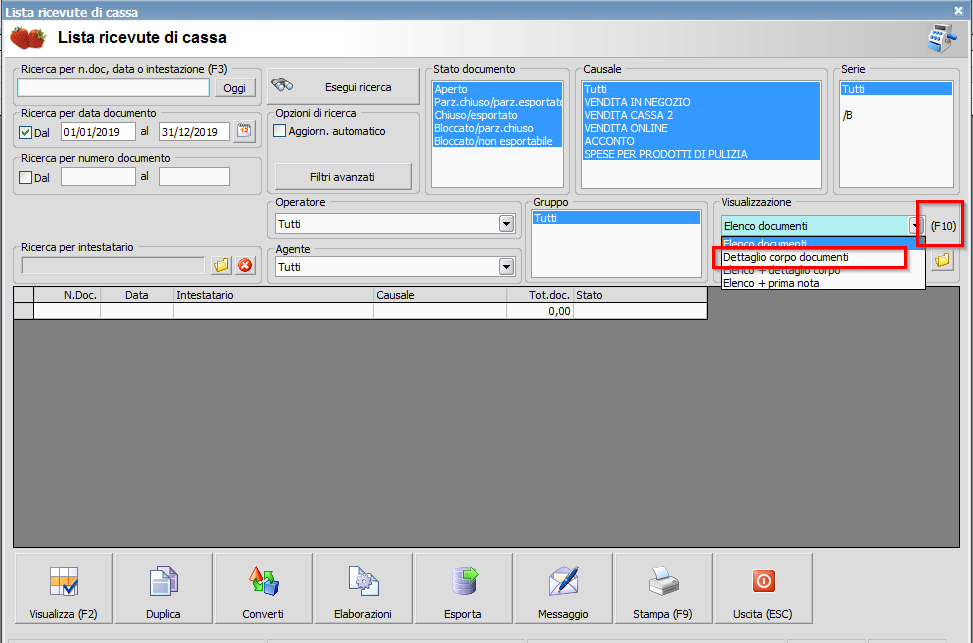The image size is (973, 643).
Task: Click the strawberry application logo
Action: pyautogui.click(x=29, y=38)
